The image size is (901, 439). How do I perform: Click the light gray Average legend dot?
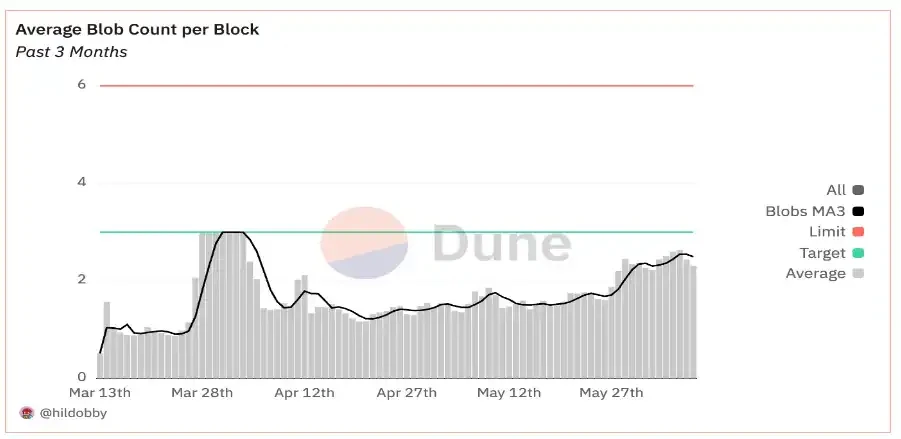point(858,274)
